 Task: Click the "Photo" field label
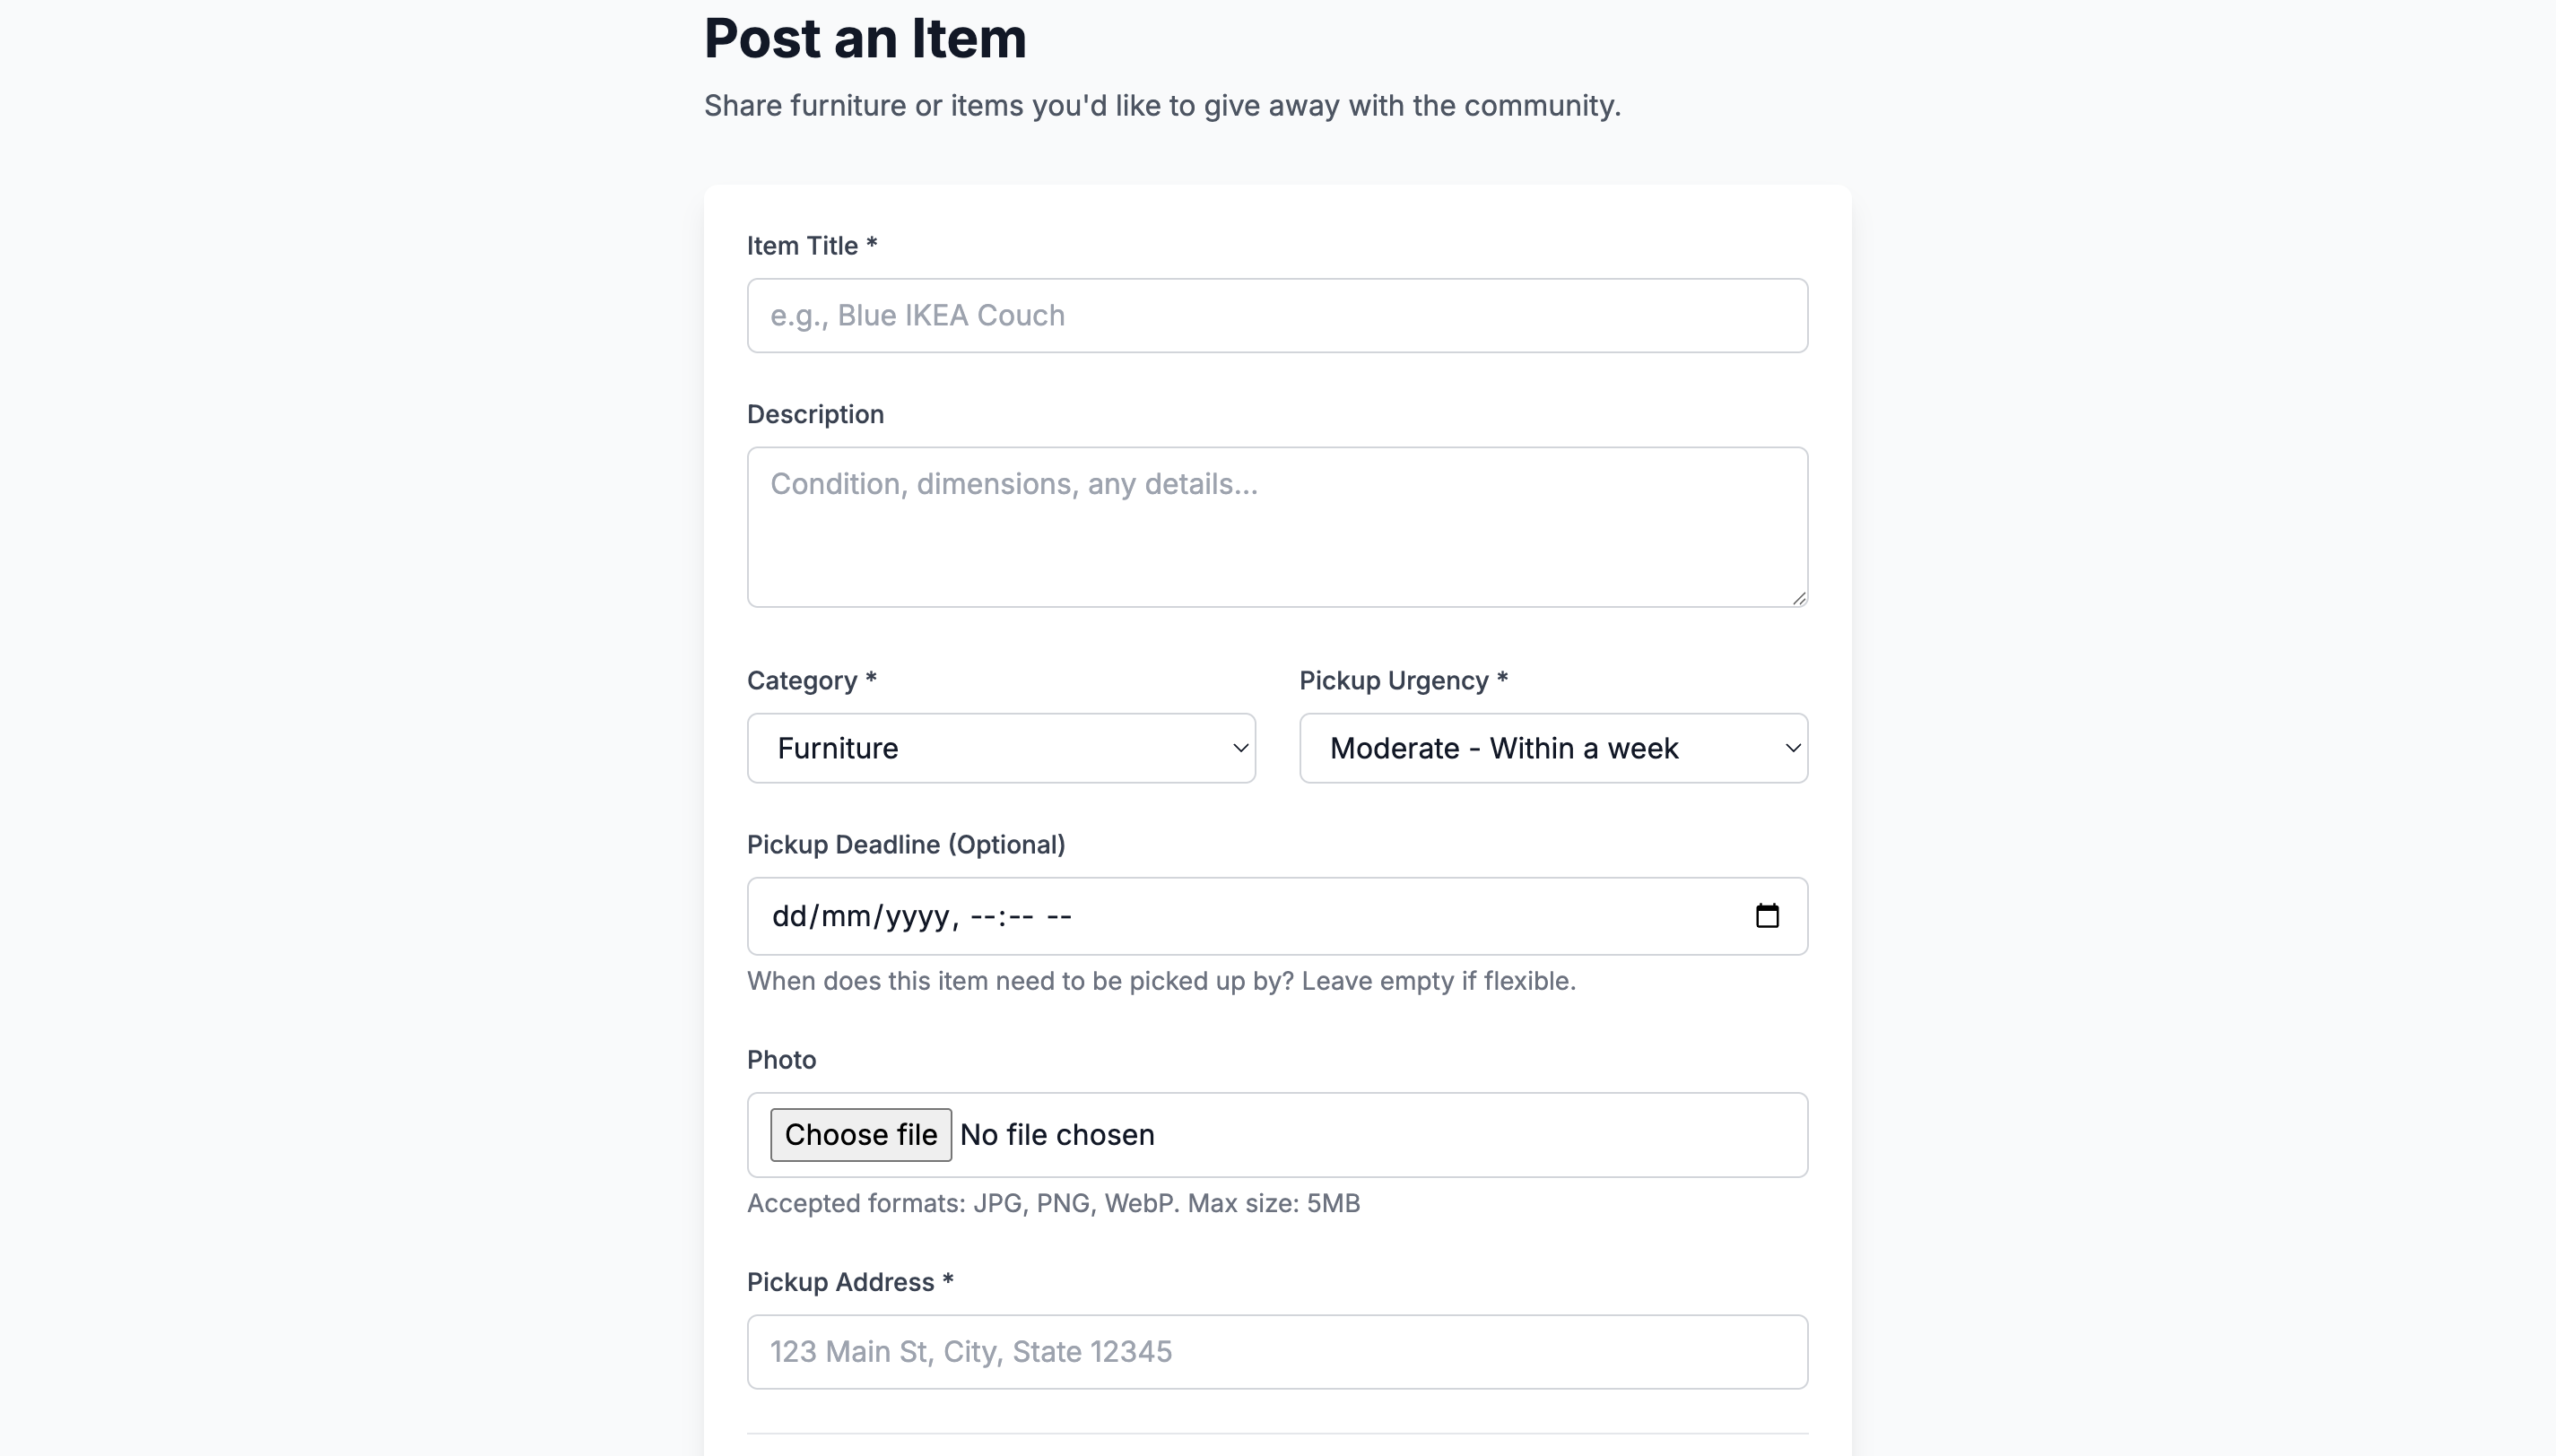point(781,1060)
